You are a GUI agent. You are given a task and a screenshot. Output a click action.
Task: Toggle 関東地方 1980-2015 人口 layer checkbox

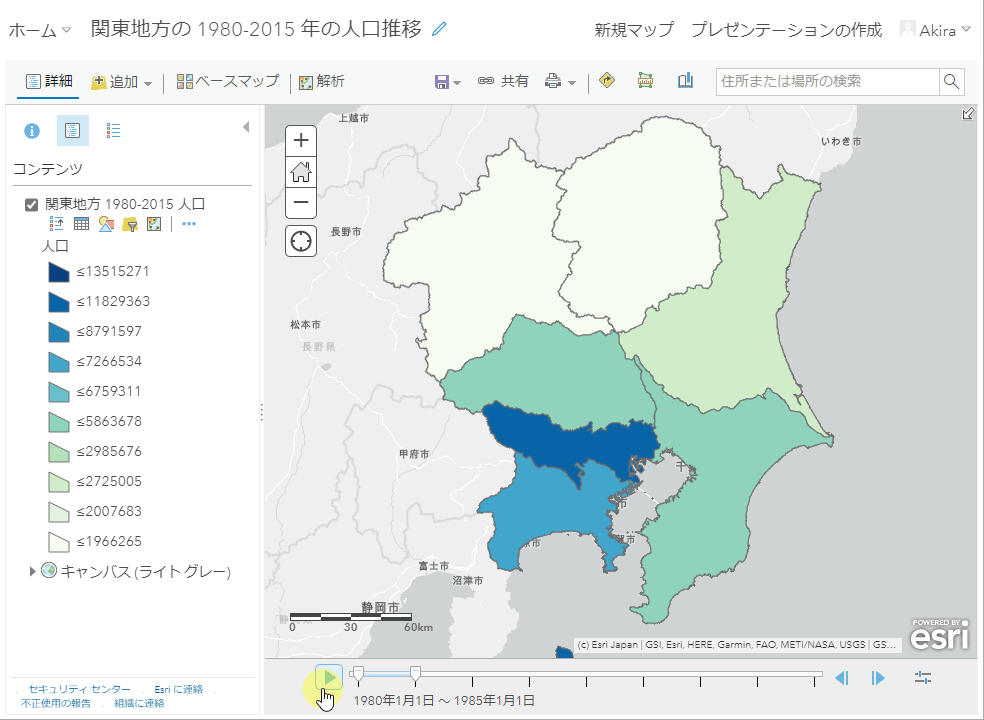pos(31,205)
